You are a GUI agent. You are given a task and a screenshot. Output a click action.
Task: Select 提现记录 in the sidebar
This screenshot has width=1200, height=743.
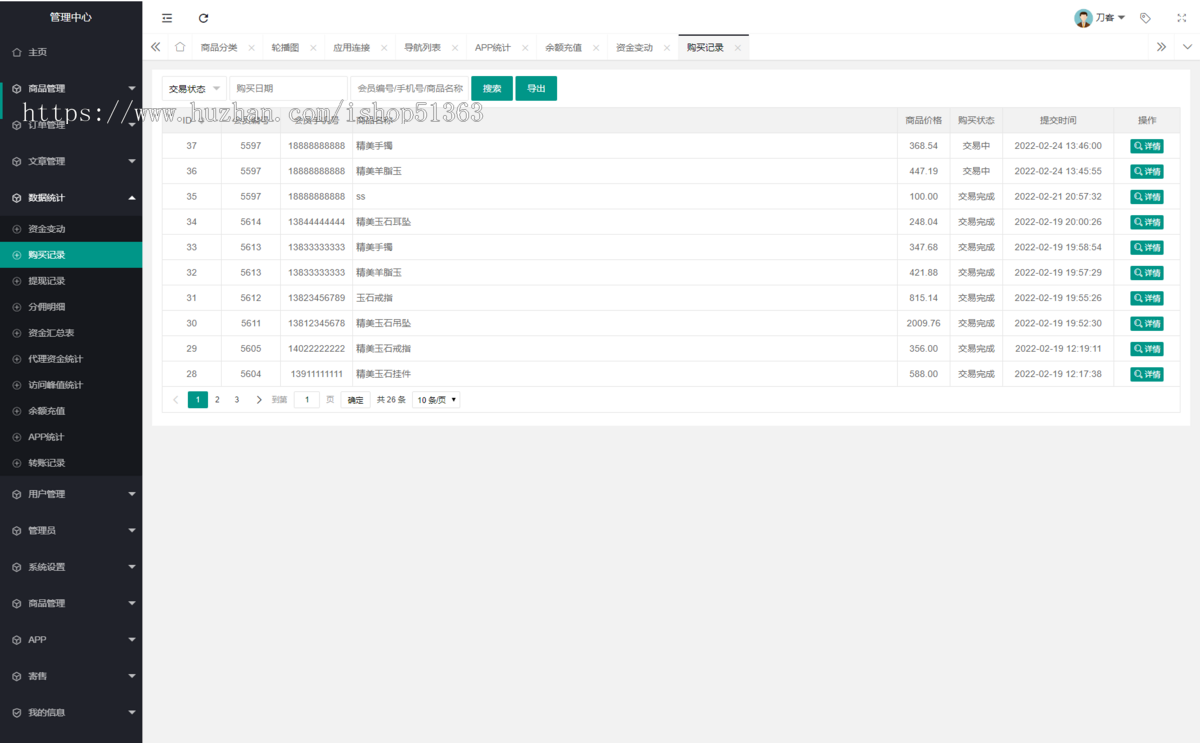coord(47,281)
